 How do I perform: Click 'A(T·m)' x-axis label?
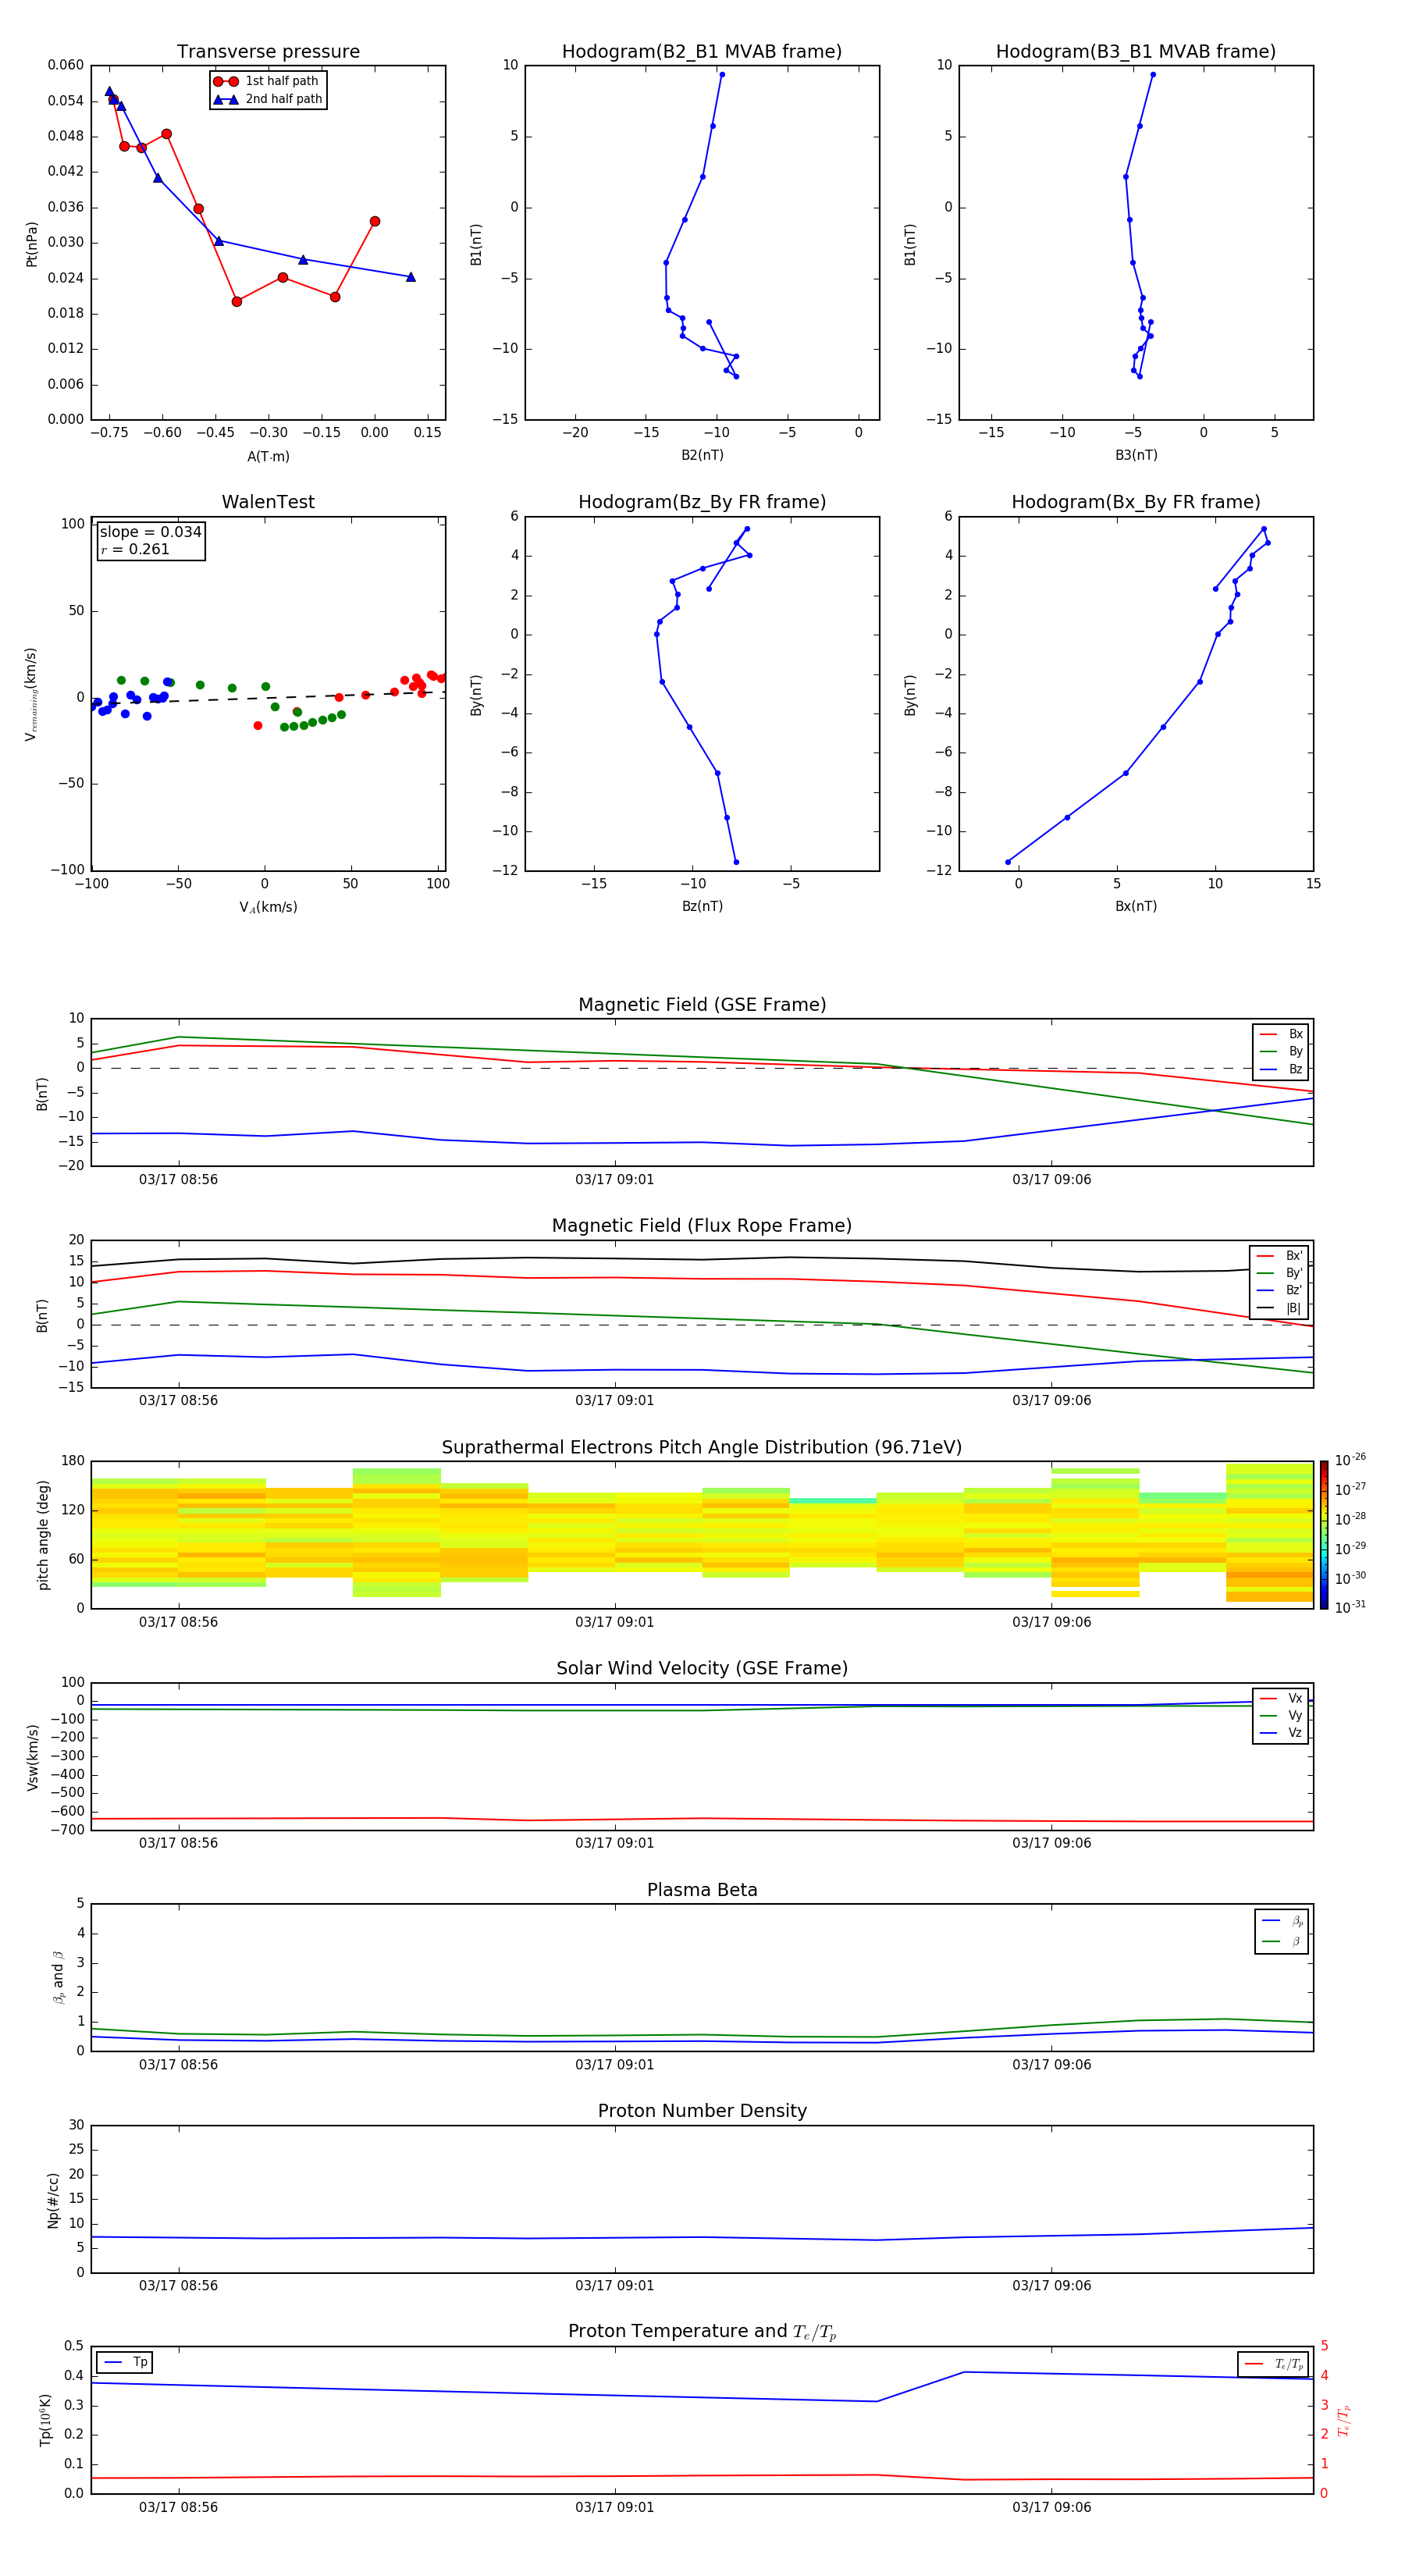click(x=268, y=457)
